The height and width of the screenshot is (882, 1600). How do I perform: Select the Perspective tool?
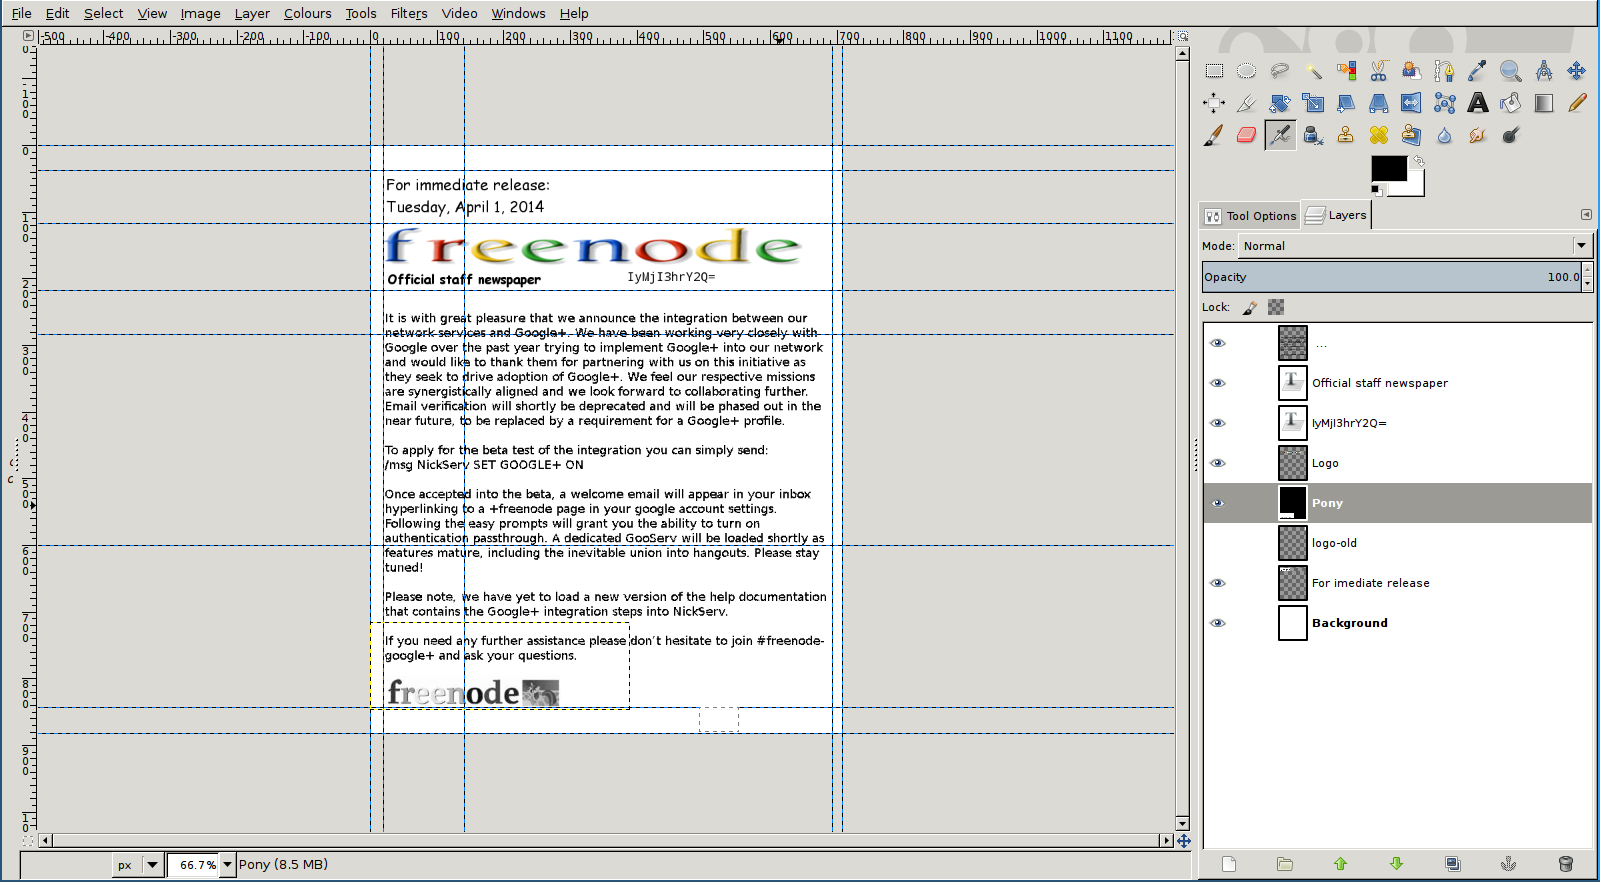1379,103
